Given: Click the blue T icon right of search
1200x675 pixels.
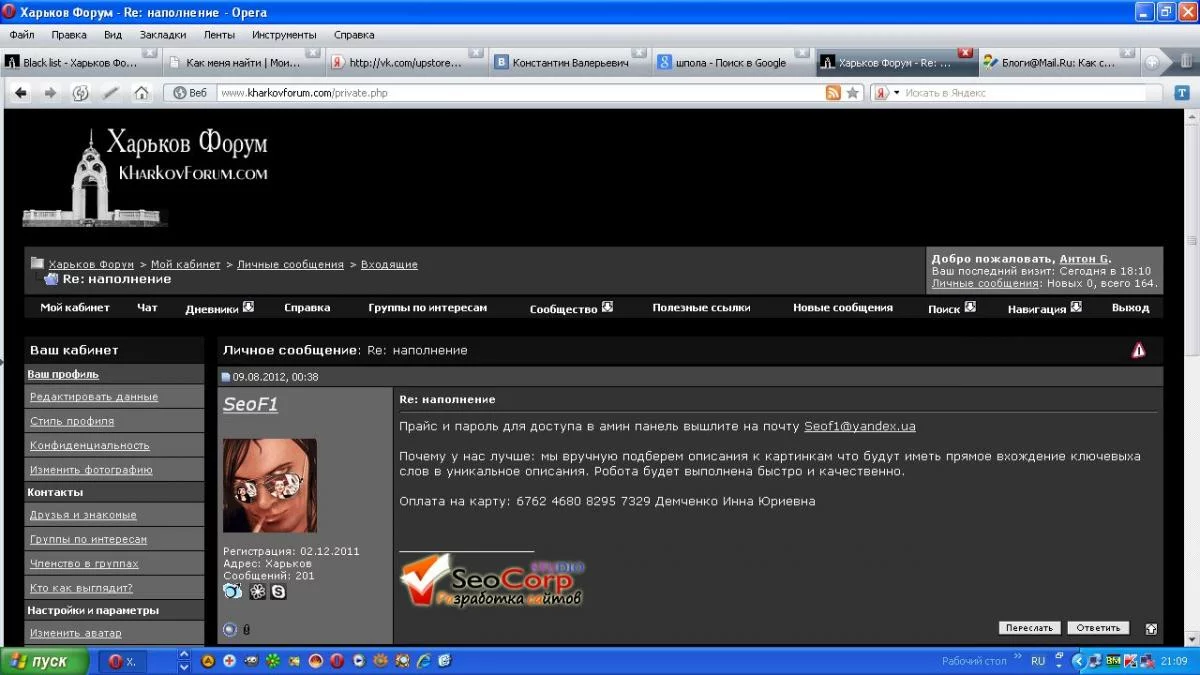Looking at the screenshot, I should [1181, 93].
